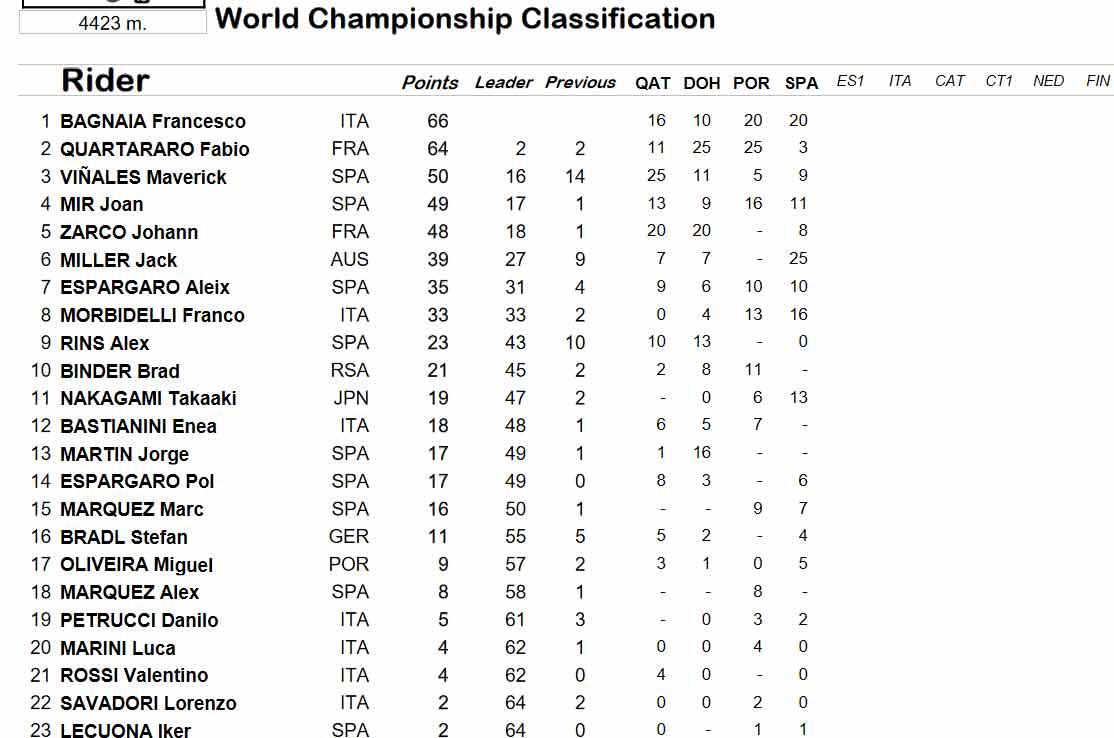Screen dimensions: 1114x738
Task: Click MARQUEZ Marc rider name
Action: [131, 509]
